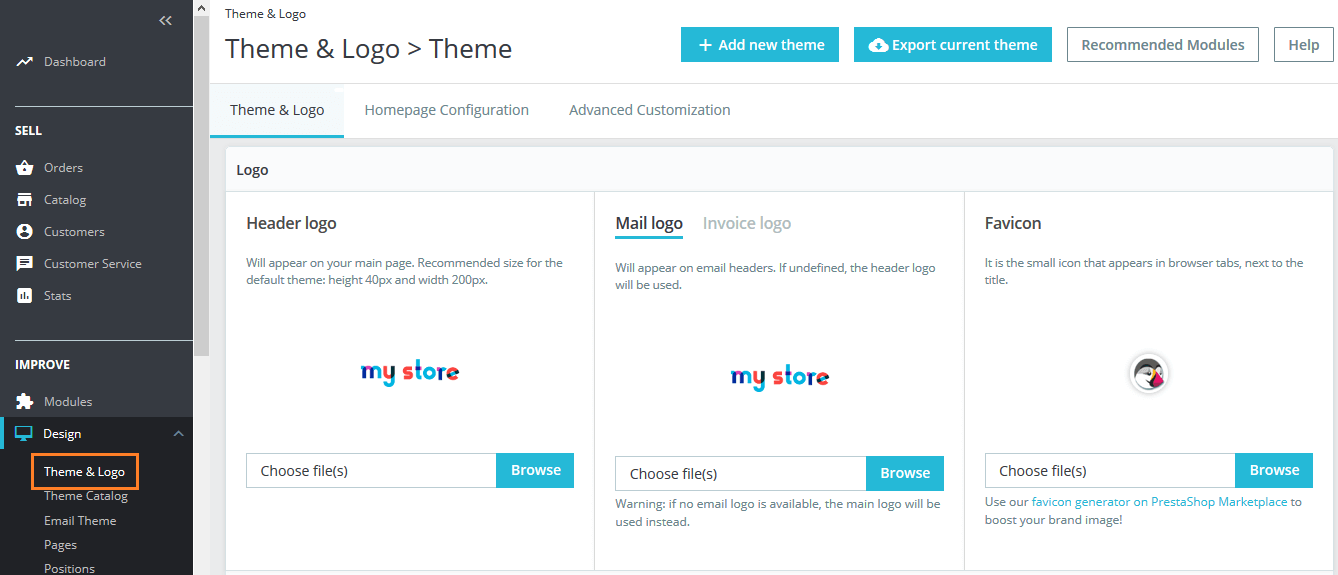Switch to the Advanced Customization tab
The image size is (1338, 575).
(x=650, y=110)
